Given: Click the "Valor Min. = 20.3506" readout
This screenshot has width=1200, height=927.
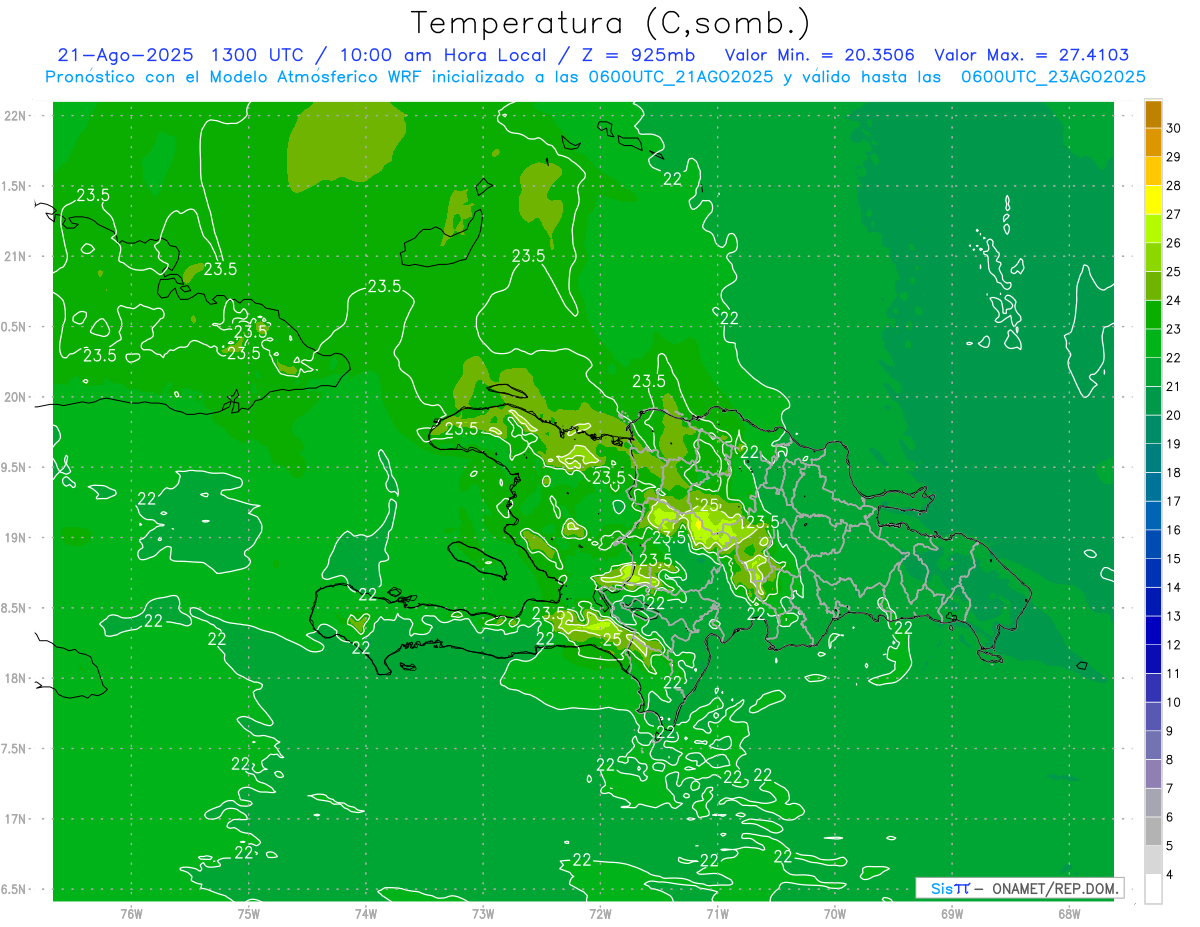Looking at the screenshot, I should point(819,55).
